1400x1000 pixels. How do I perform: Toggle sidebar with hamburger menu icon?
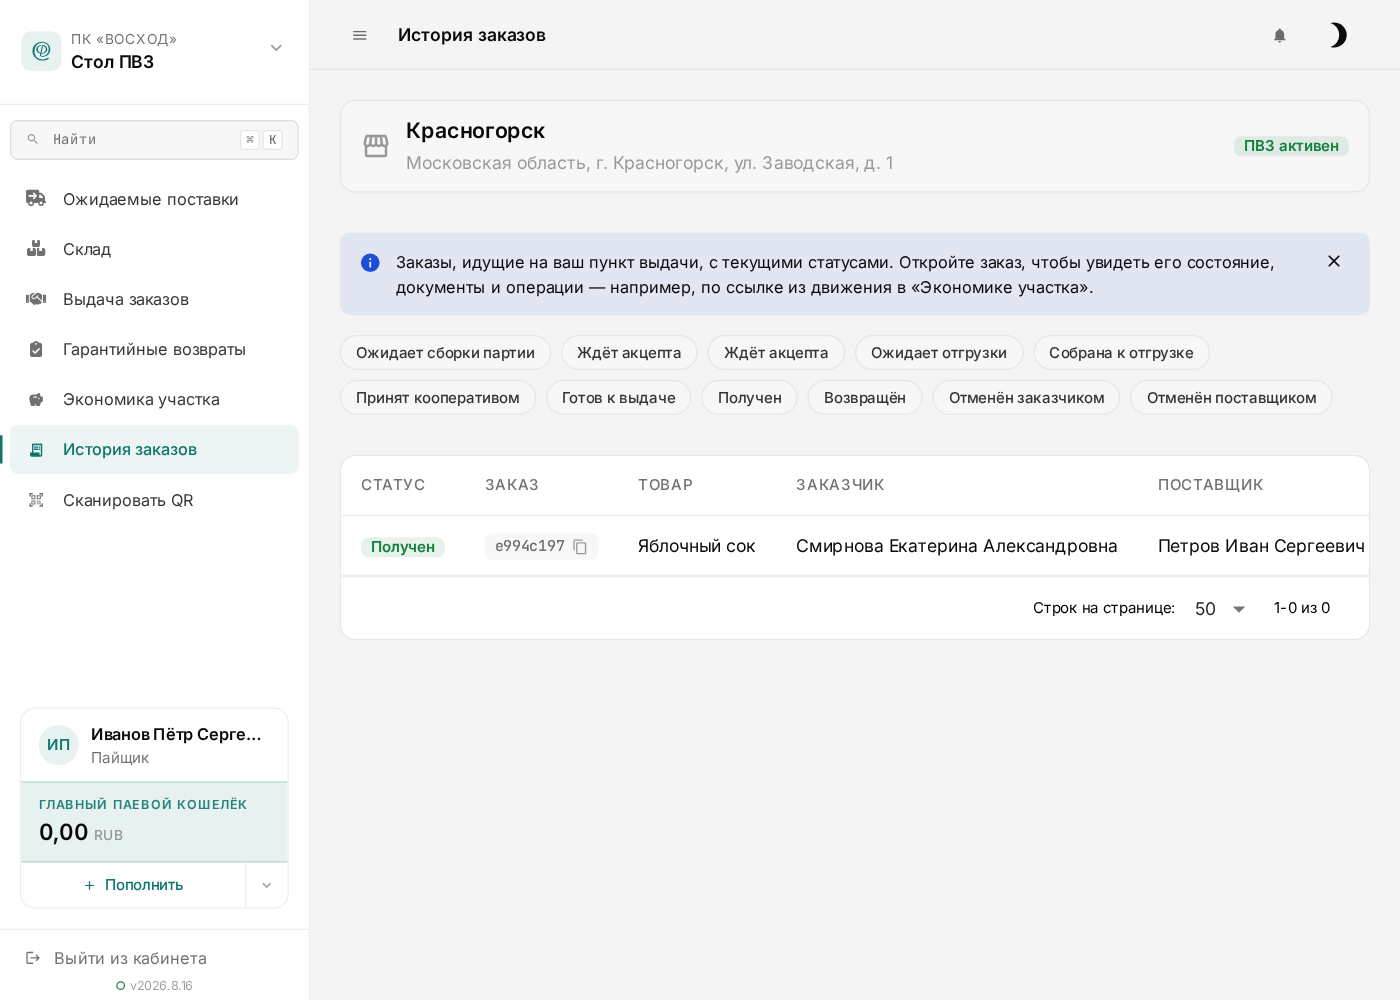360,35
